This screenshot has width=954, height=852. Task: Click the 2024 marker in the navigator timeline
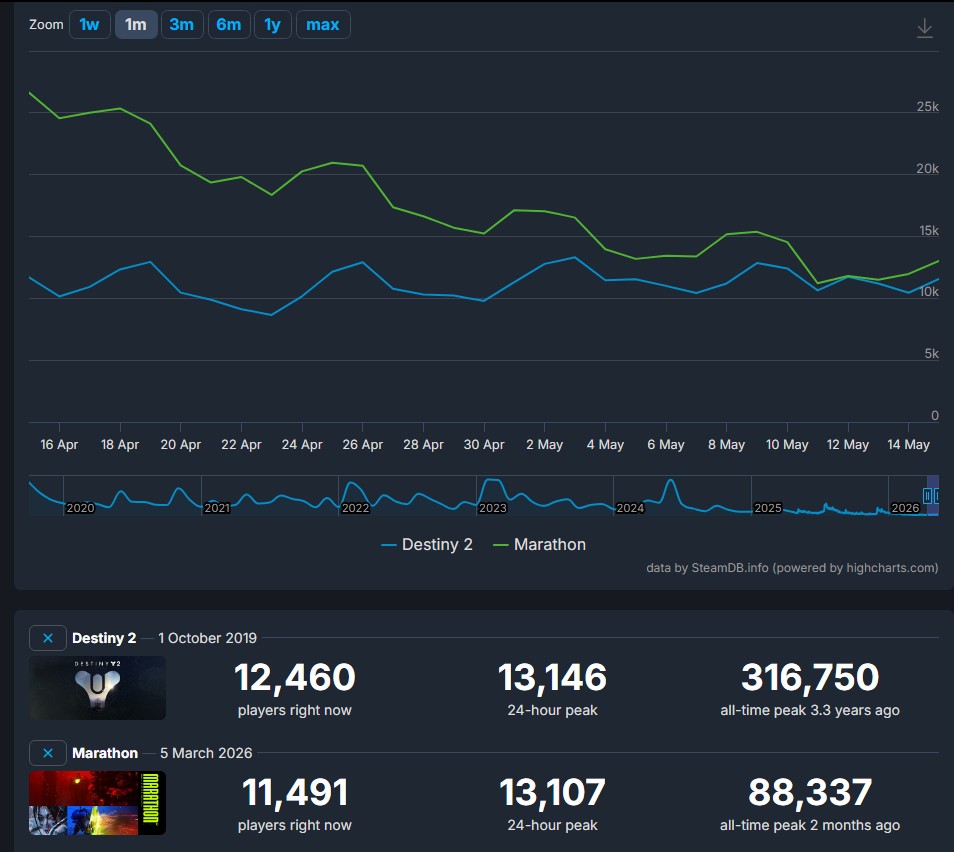pos(630,508)
